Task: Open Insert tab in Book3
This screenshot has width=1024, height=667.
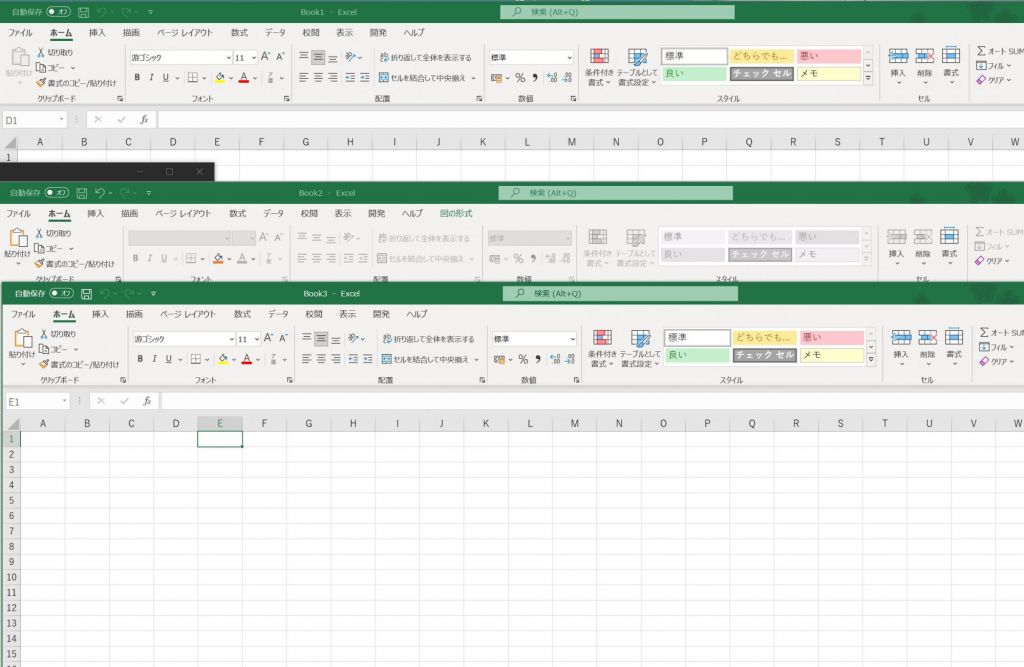Action: point(100,314)
